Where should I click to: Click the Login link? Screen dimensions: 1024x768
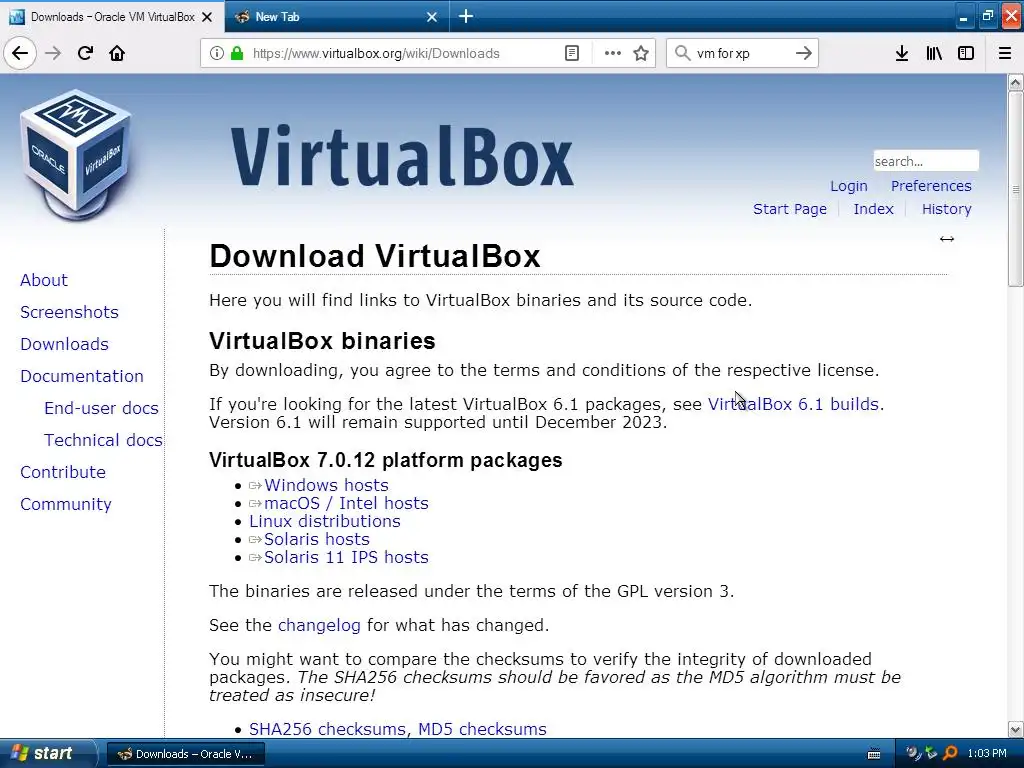[848, 186]
